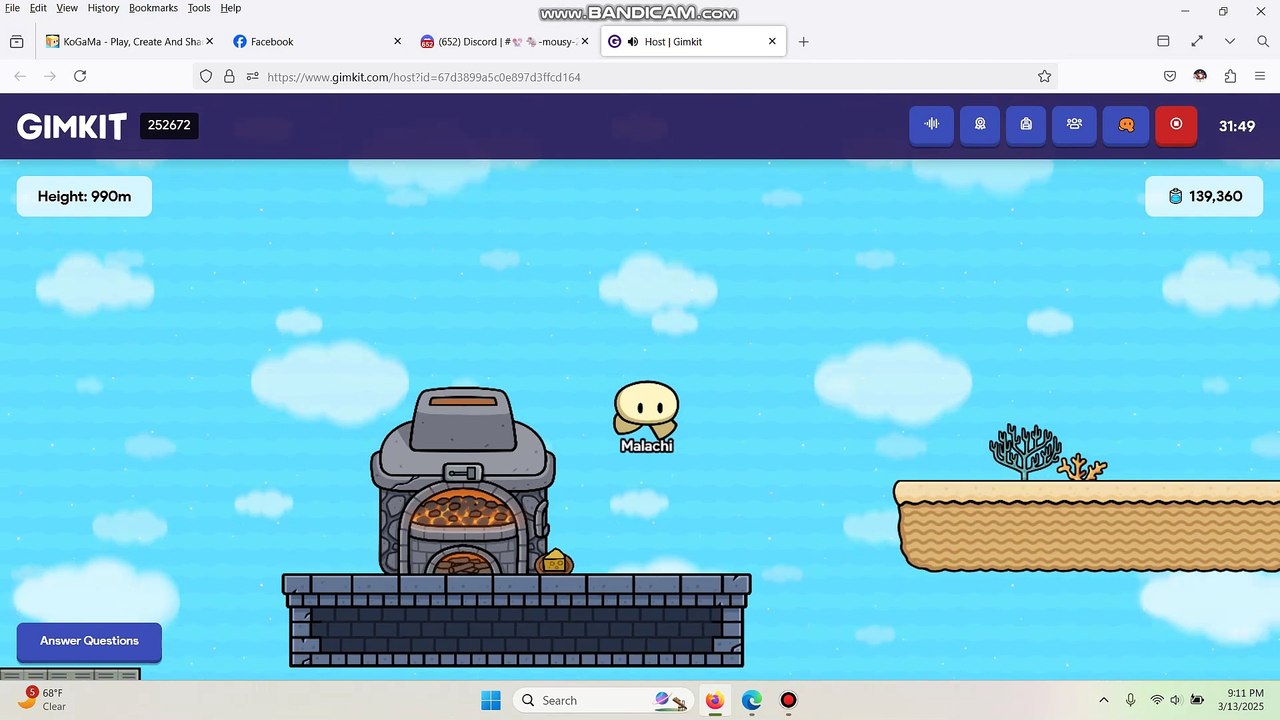
Task: Open the Firefox application menu
Action: [x=1260, y=76]
